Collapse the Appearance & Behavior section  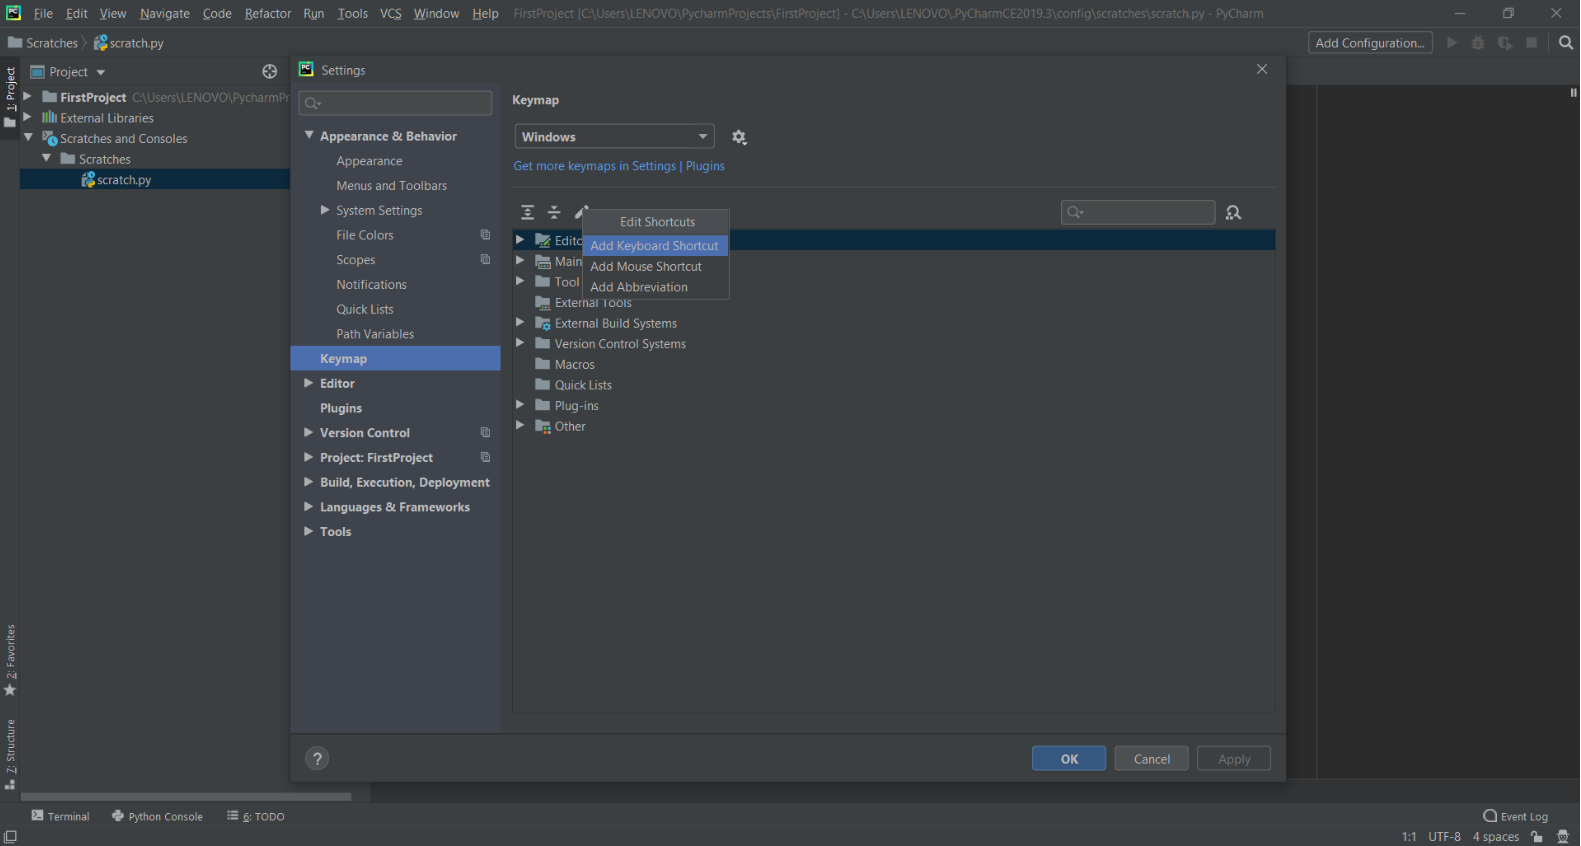309,135
